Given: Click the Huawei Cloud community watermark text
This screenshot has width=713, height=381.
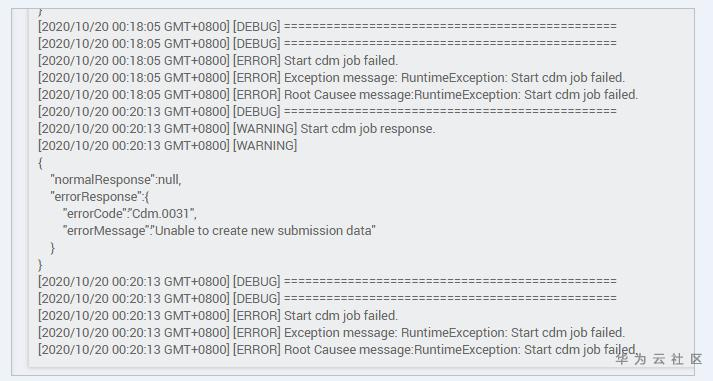Looking at the screenshot, I should 659,359.
